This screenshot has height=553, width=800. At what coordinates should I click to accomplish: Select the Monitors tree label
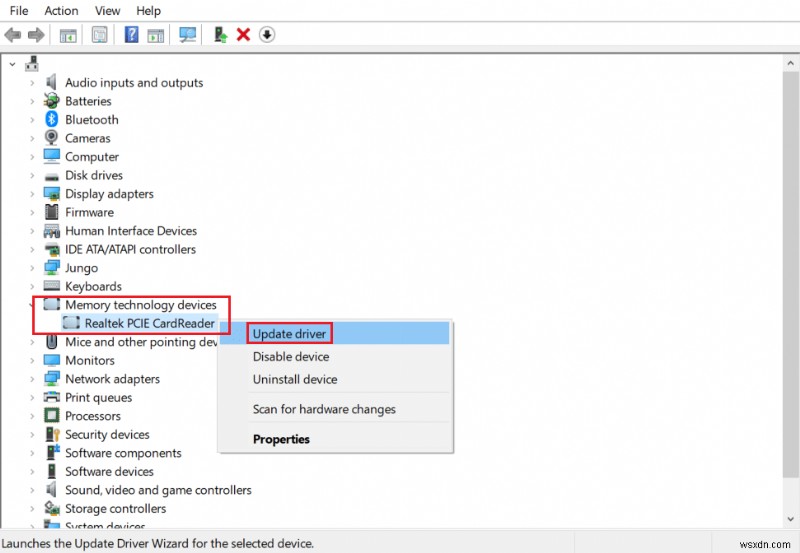(x=90, y=360)
